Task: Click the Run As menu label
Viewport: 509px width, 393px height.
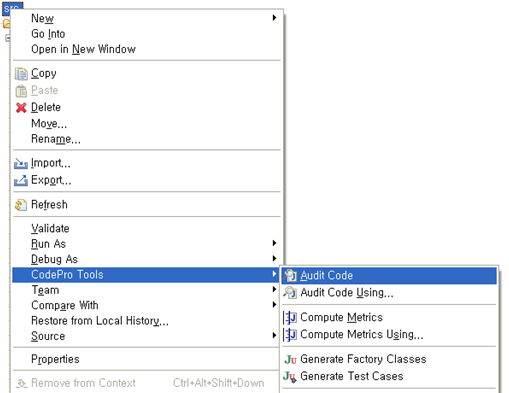Action: tap(48, 244)
